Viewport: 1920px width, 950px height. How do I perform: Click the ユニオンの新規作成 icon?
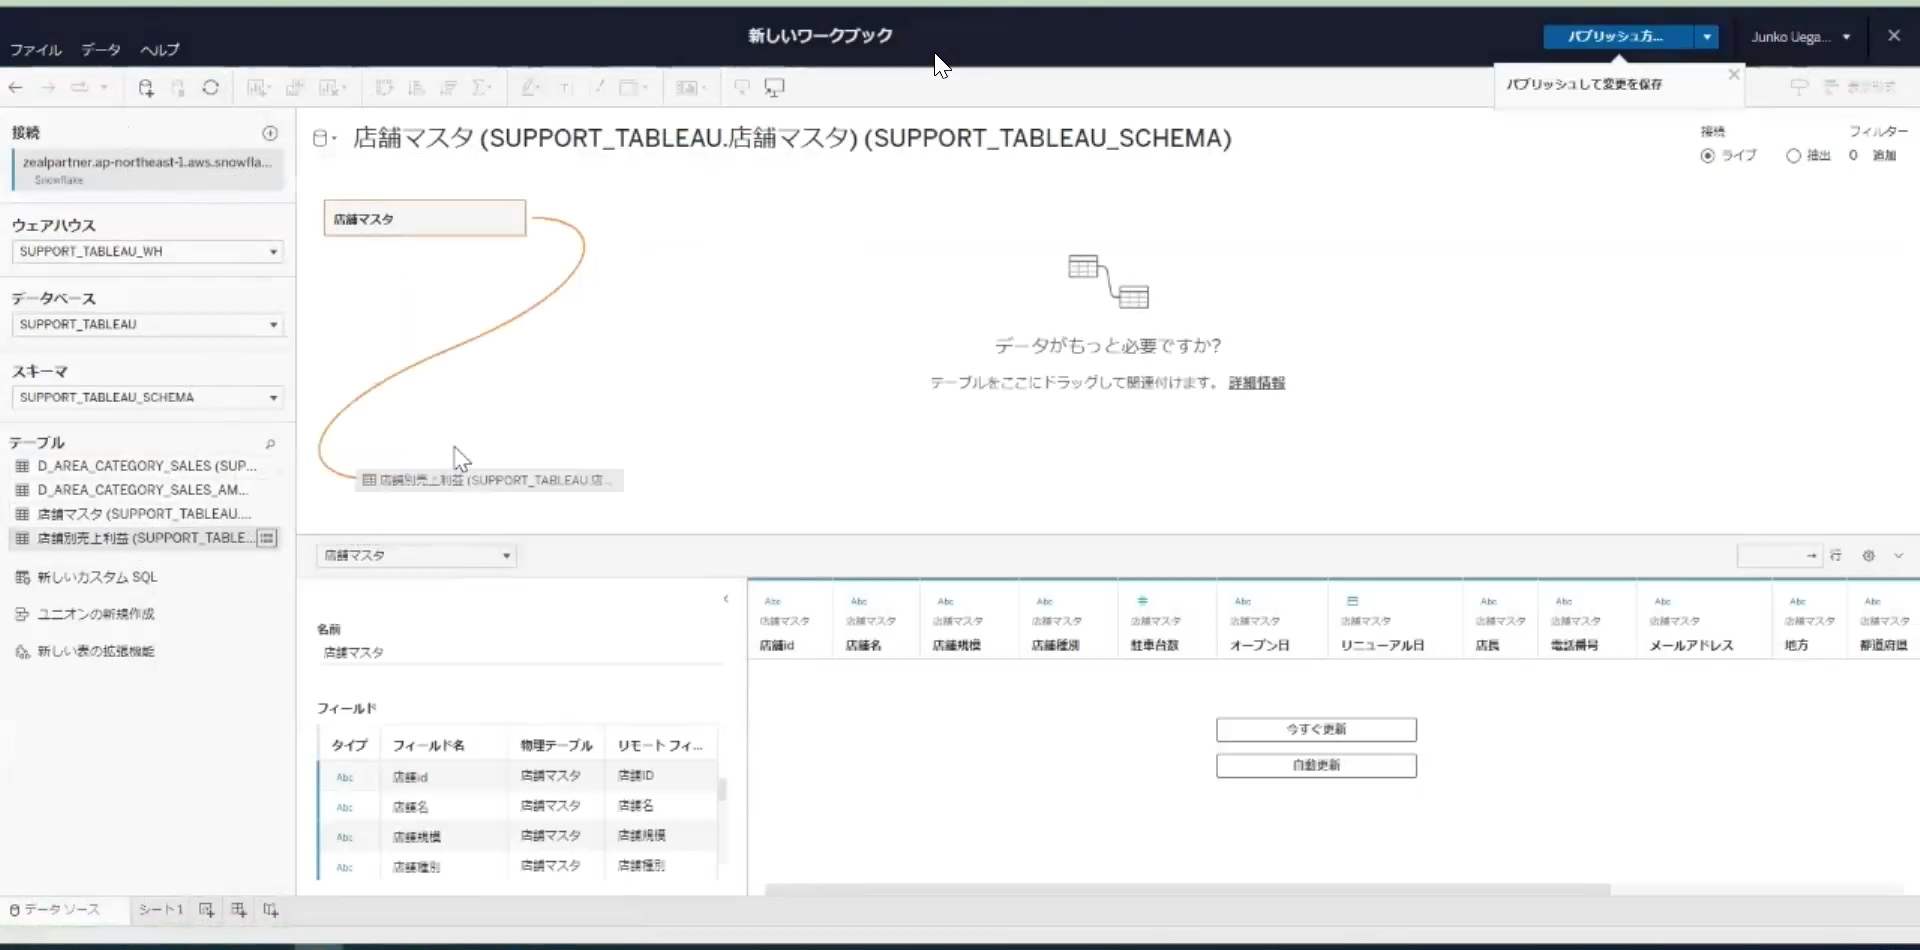[22, 614]
